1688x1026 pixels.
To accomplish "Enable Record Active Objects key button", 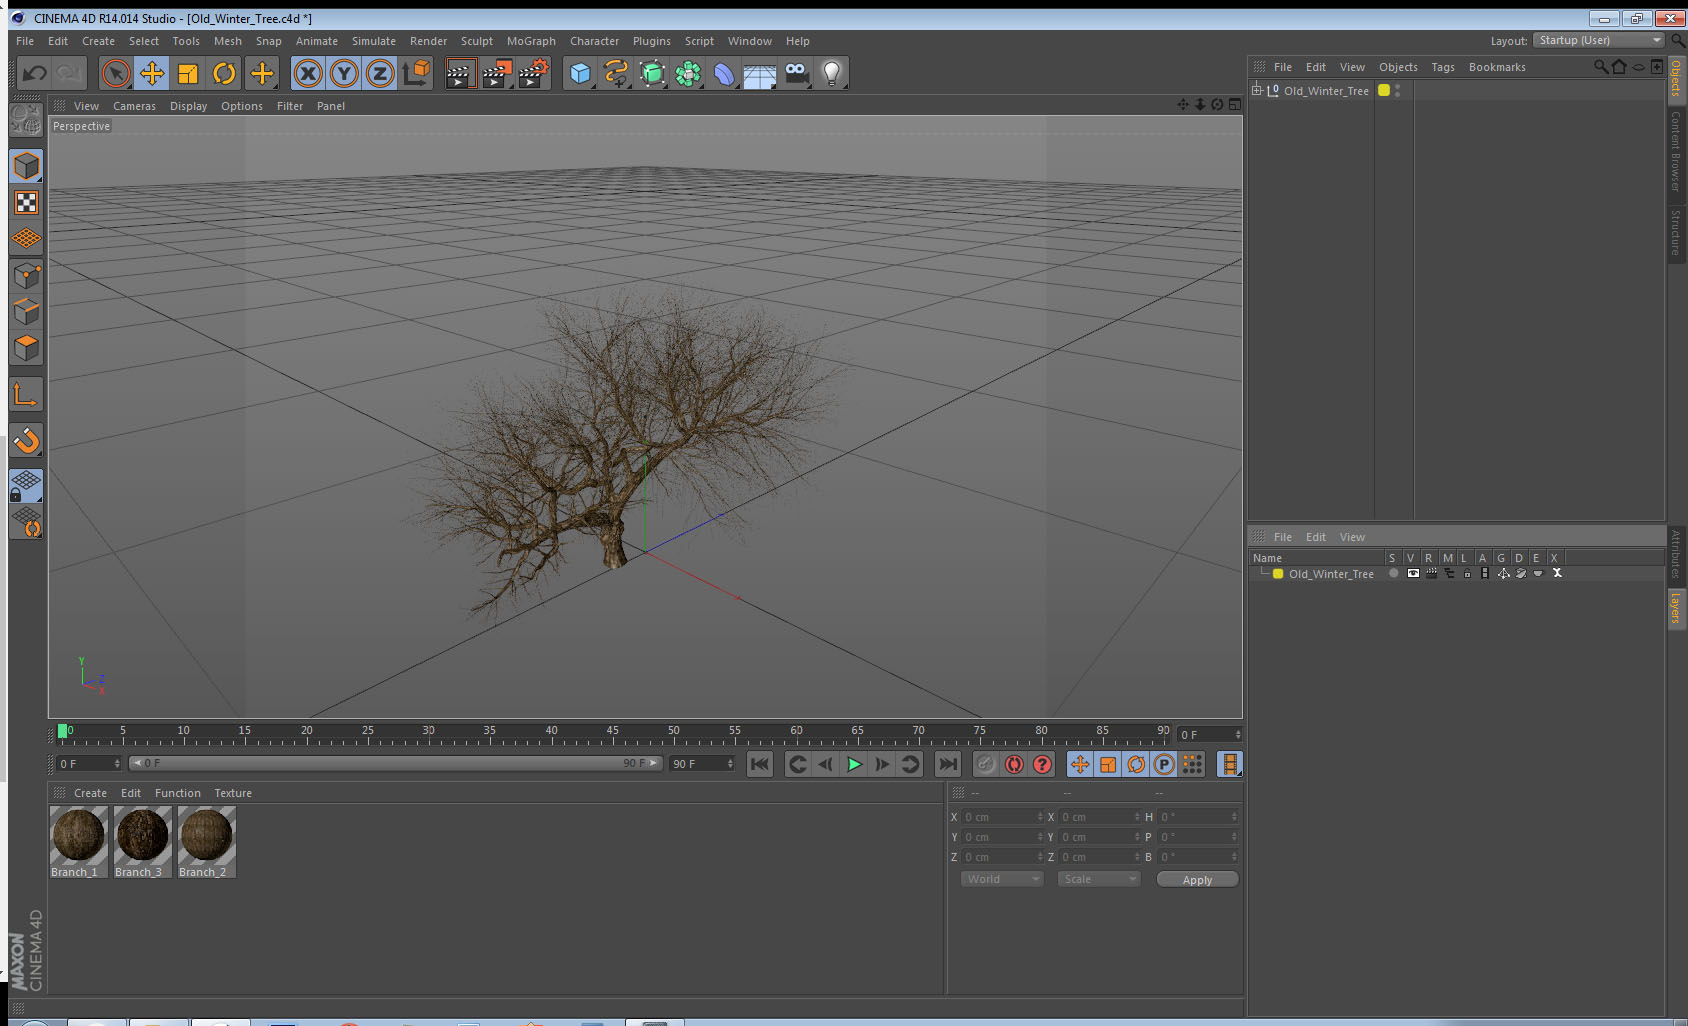I will (x=986, y=765).
